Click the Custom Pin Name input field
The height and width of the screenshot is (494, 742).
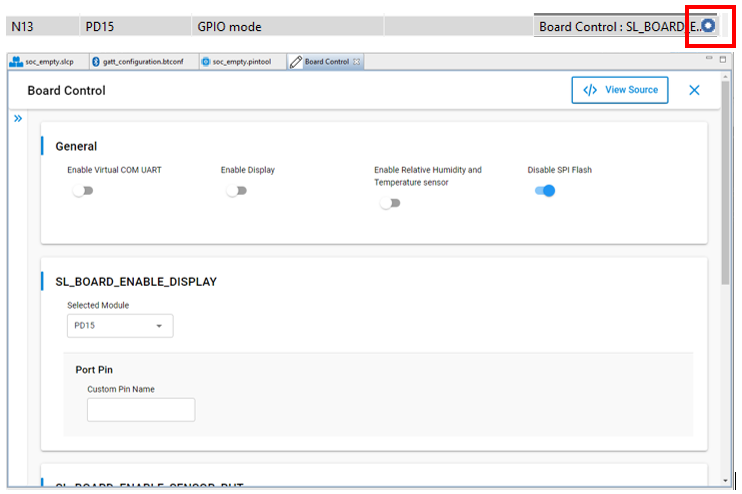[x=141, y=410]
